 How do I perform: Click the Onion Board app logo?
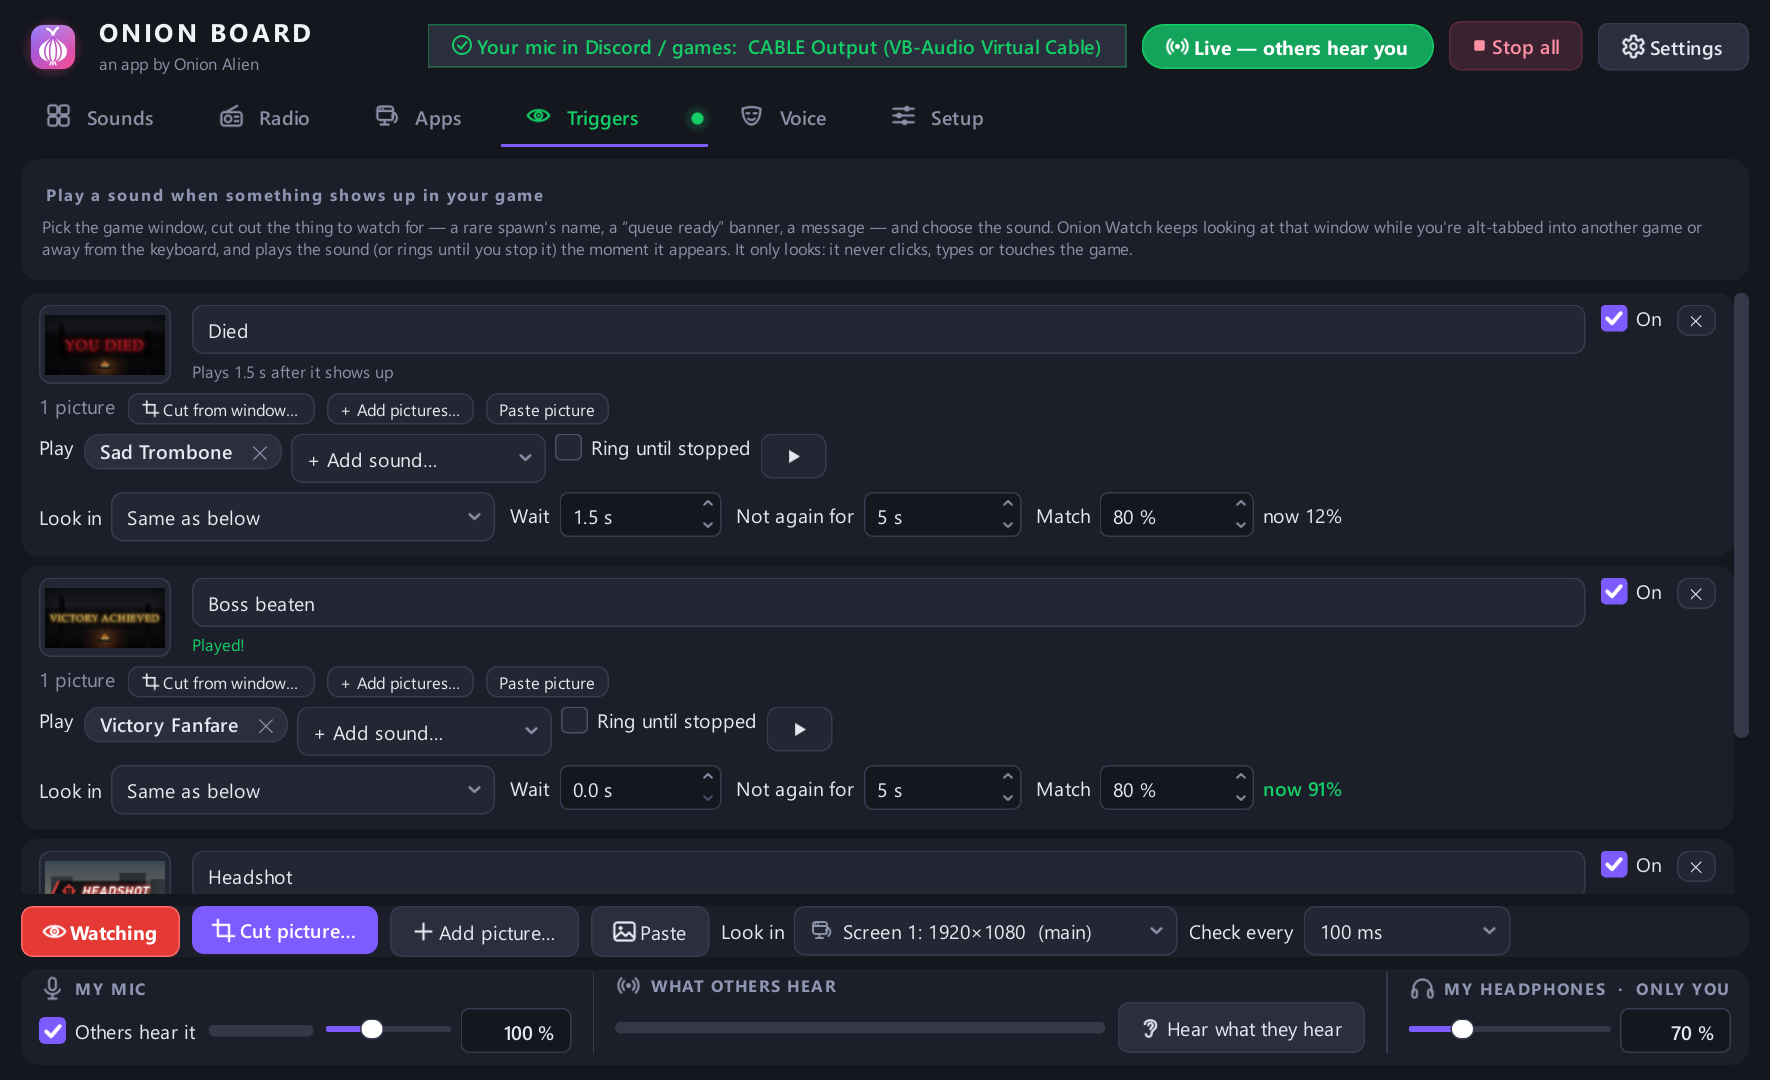click(53, 47)
